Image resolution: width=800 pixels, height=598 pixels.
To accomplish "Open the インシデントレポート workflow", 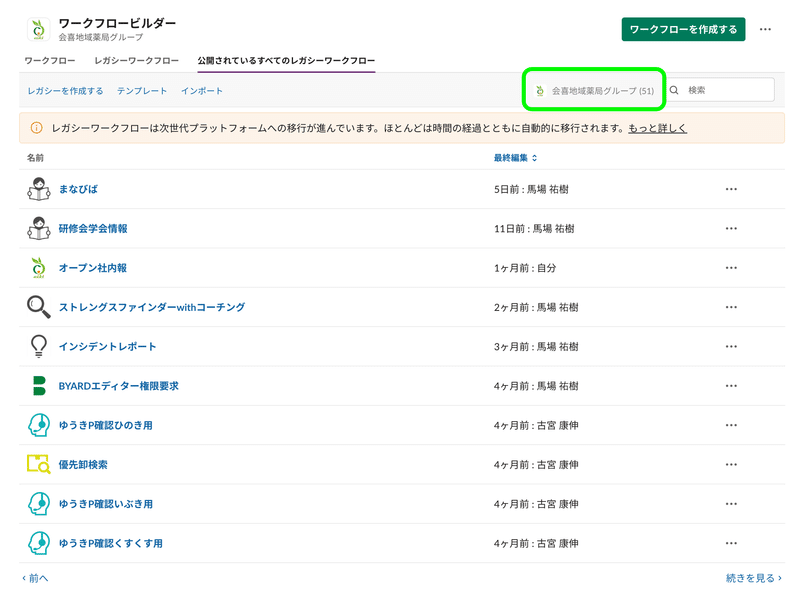I will tap(107, 346).
